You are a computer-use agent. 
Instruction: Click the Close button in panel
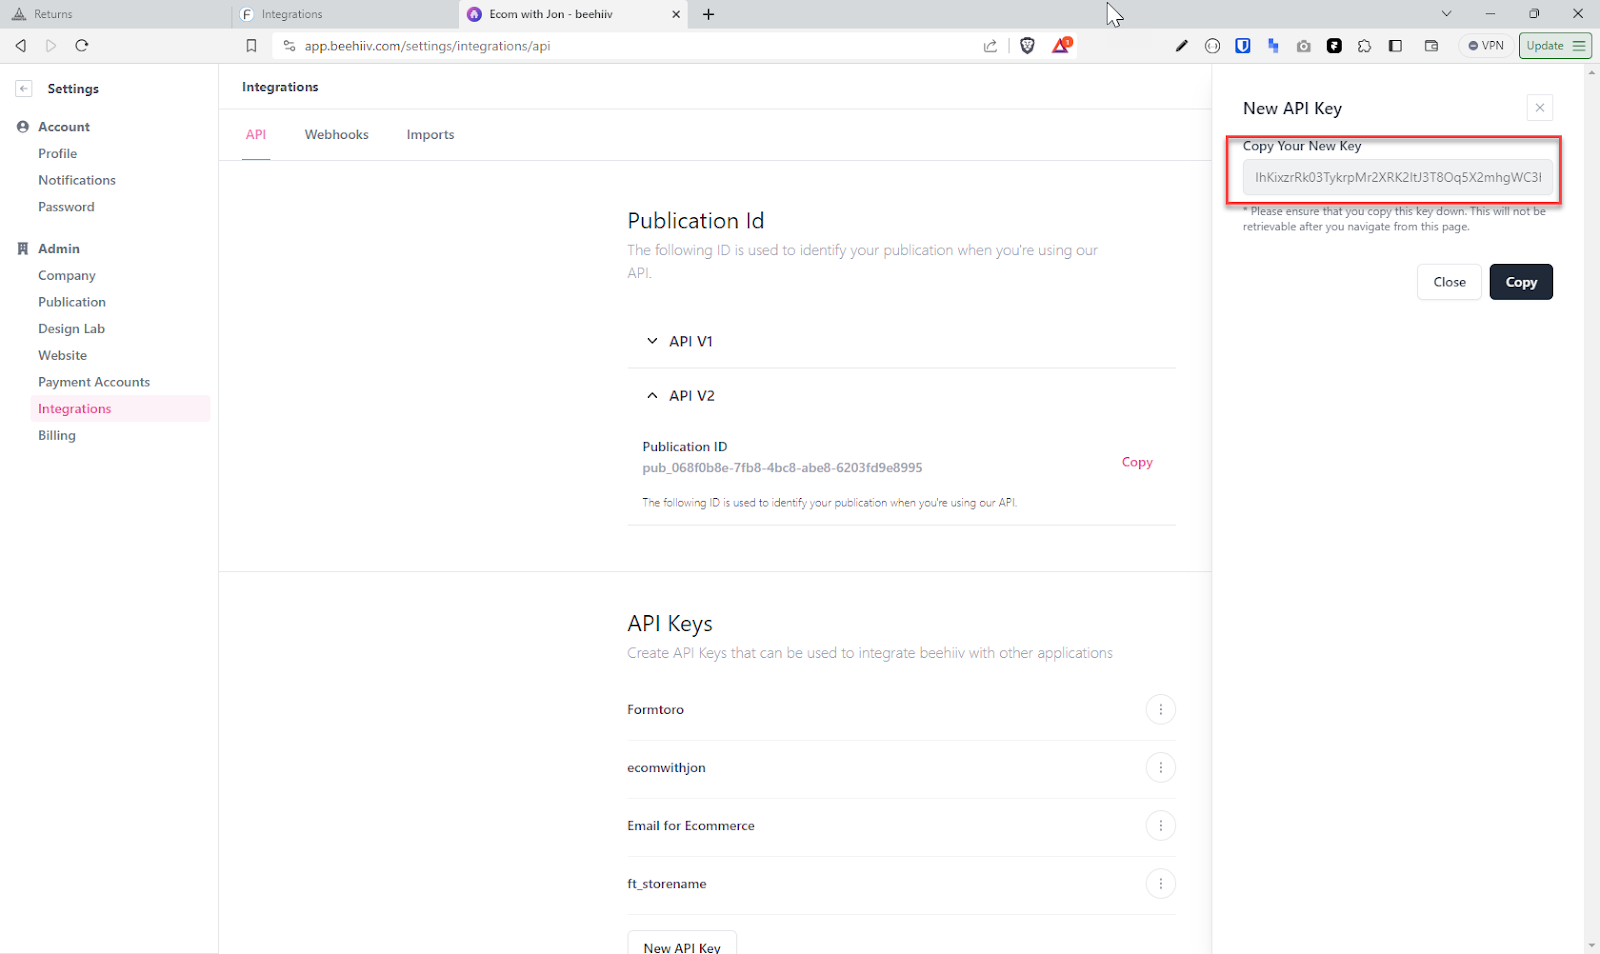(x=1449, y=282)
